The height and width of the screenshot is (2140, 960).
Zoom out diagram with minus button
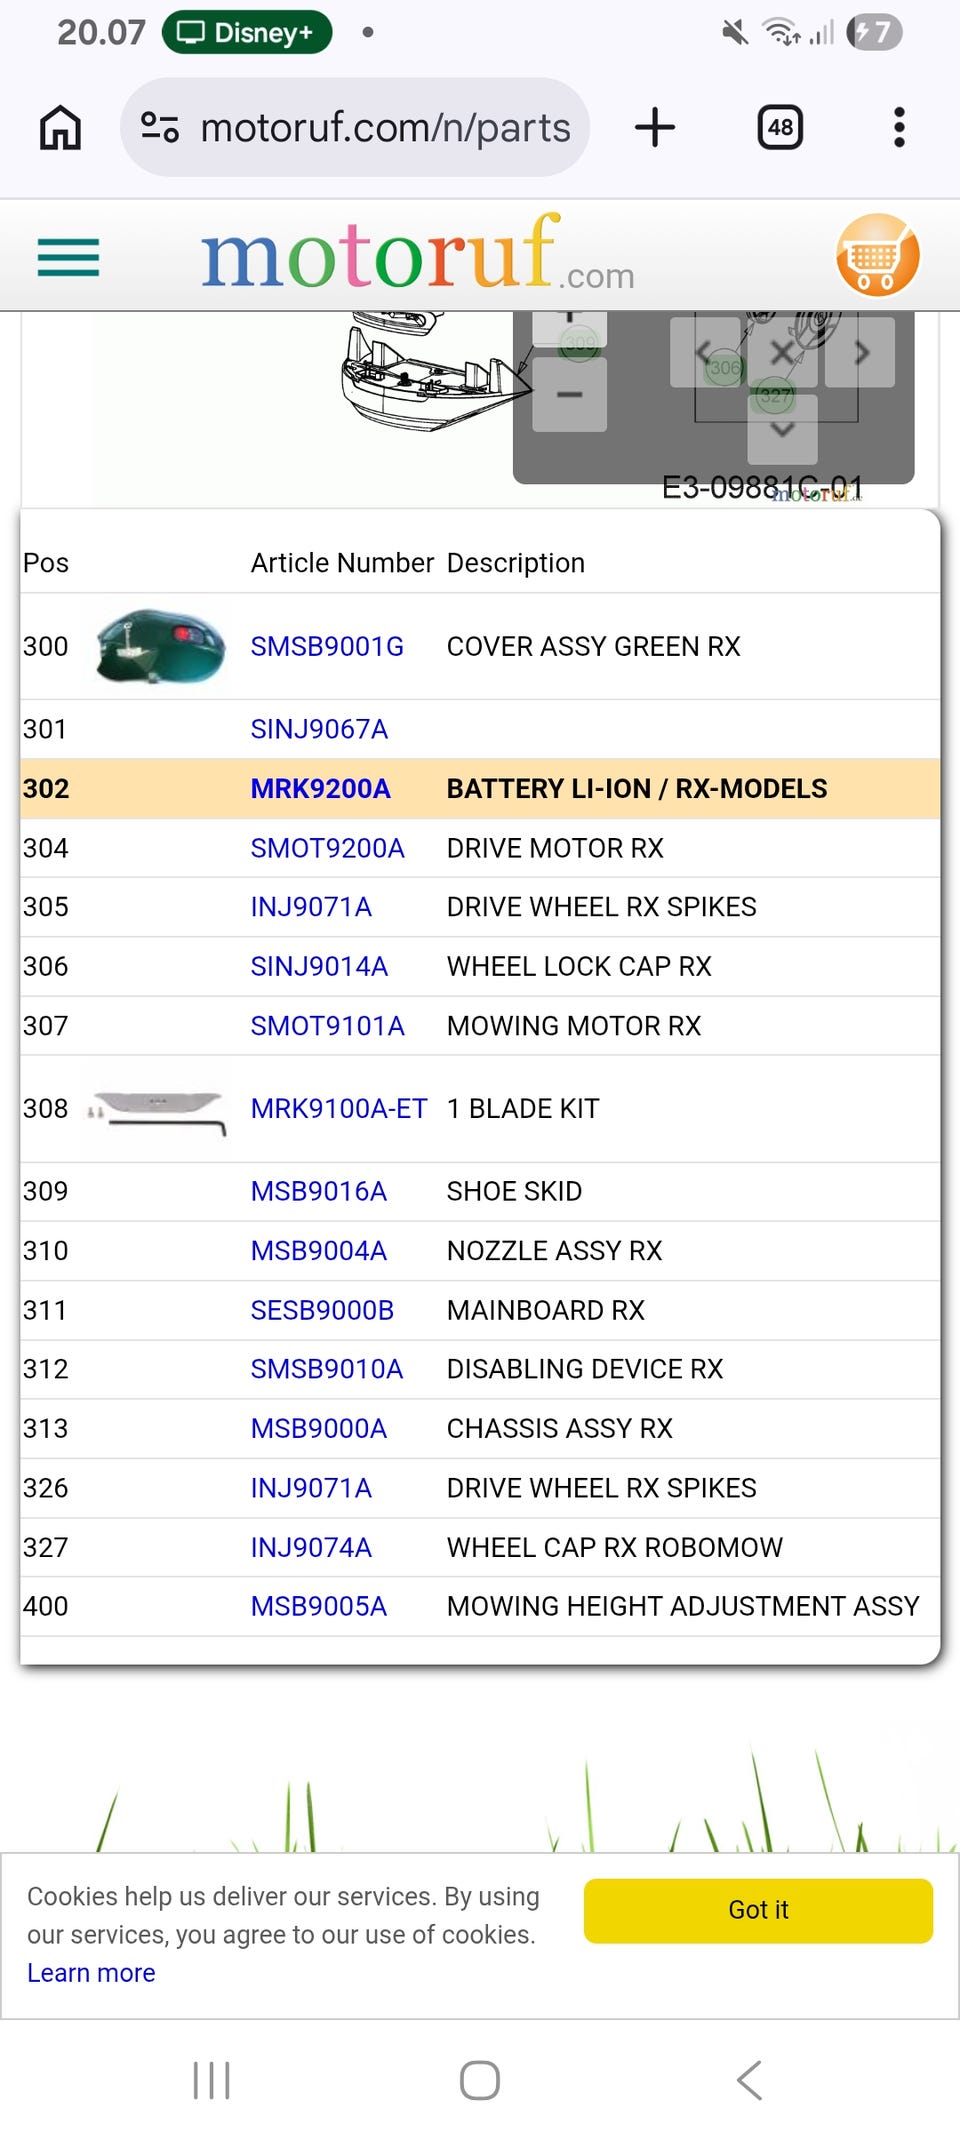point(570,395)
